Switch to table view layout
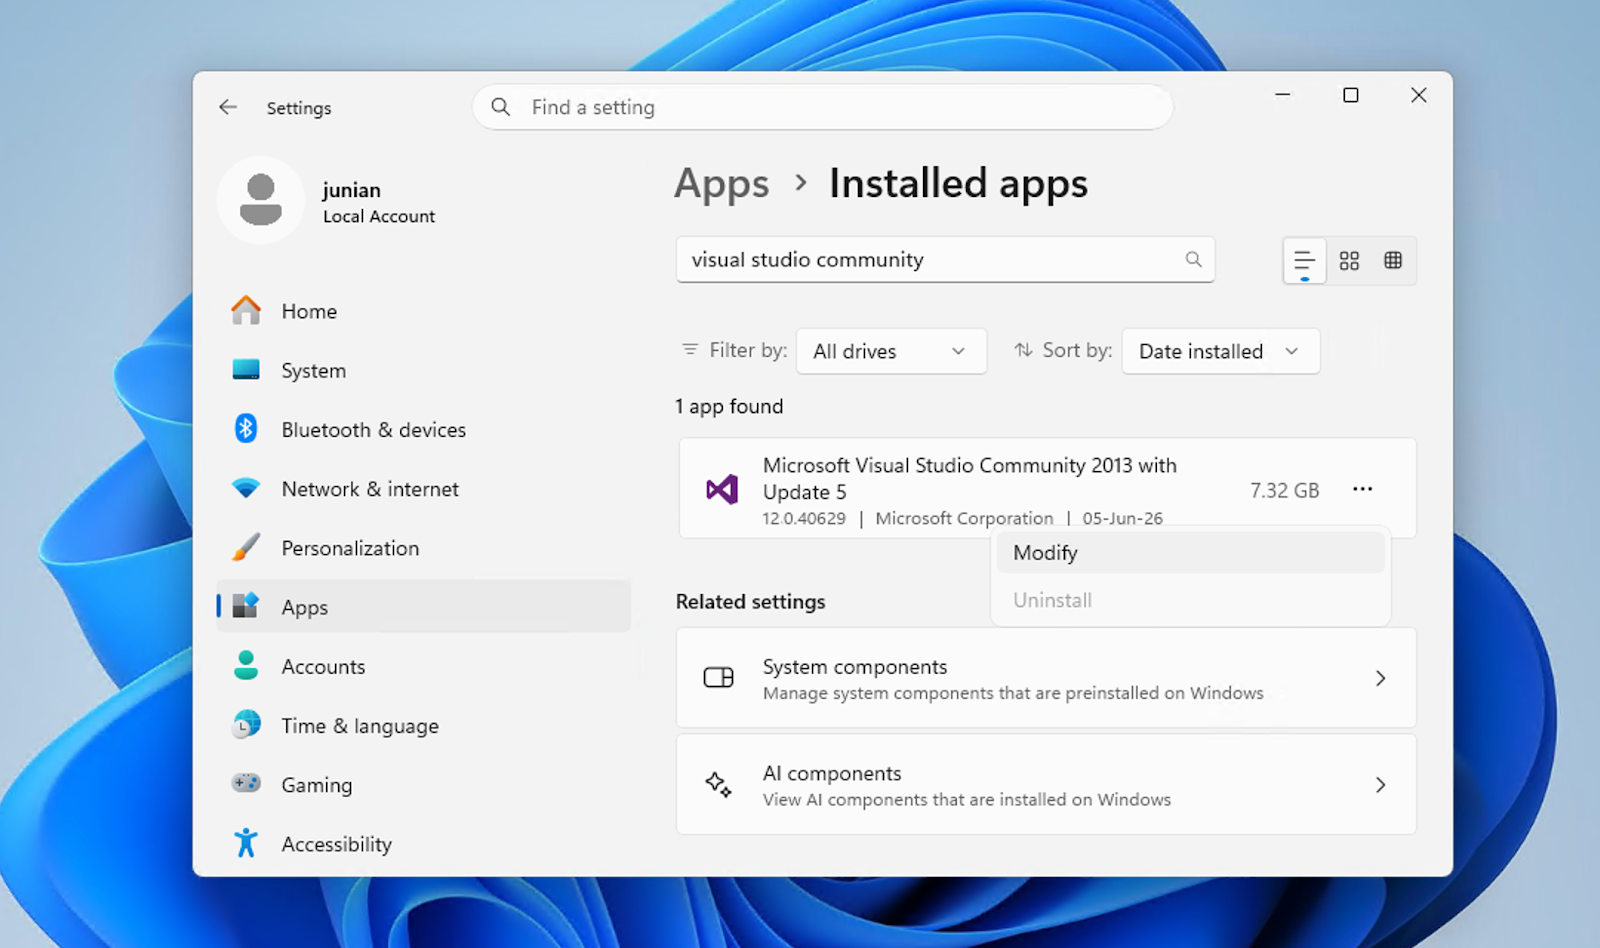Screen dimensions: 1600x948 [x=1393, y=261]
